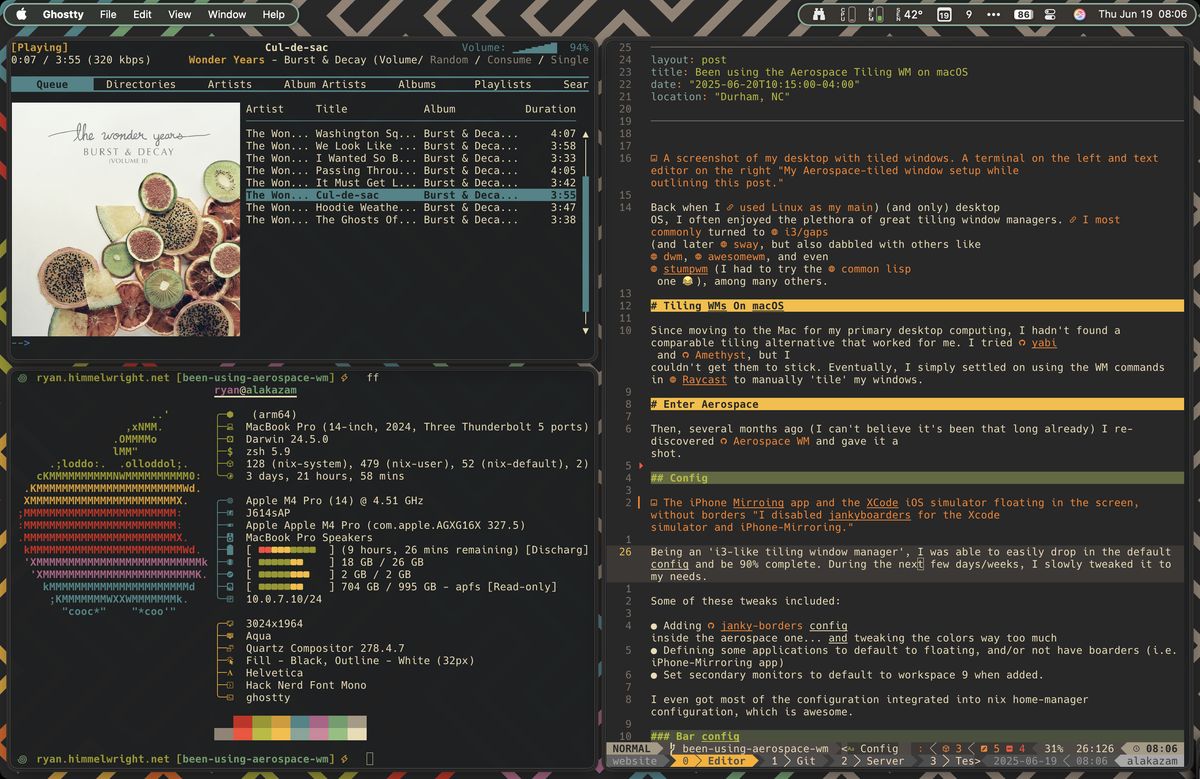Screen dimensions: 1200x779
Task: Open the Apple menu
Action: tap(21, 15)
